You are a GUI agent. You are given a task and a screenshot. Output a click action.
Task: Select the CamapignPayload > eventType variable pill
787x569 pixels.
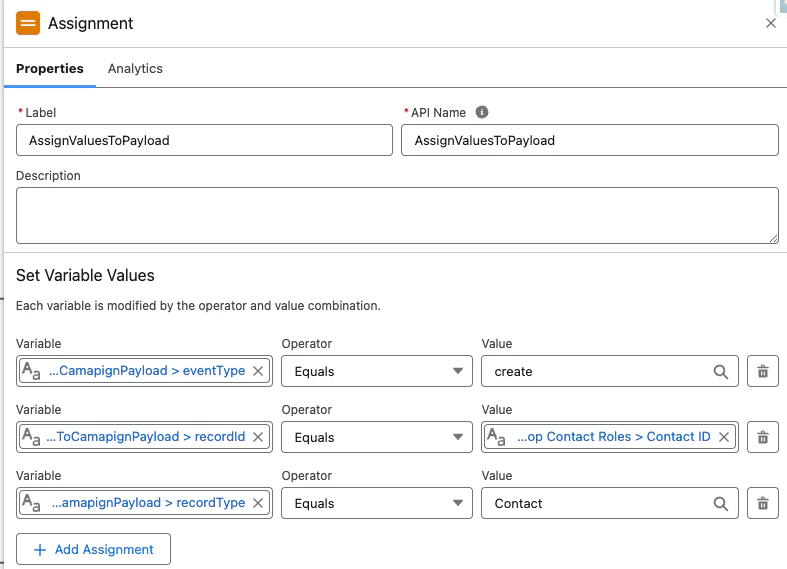pos(147,371)
